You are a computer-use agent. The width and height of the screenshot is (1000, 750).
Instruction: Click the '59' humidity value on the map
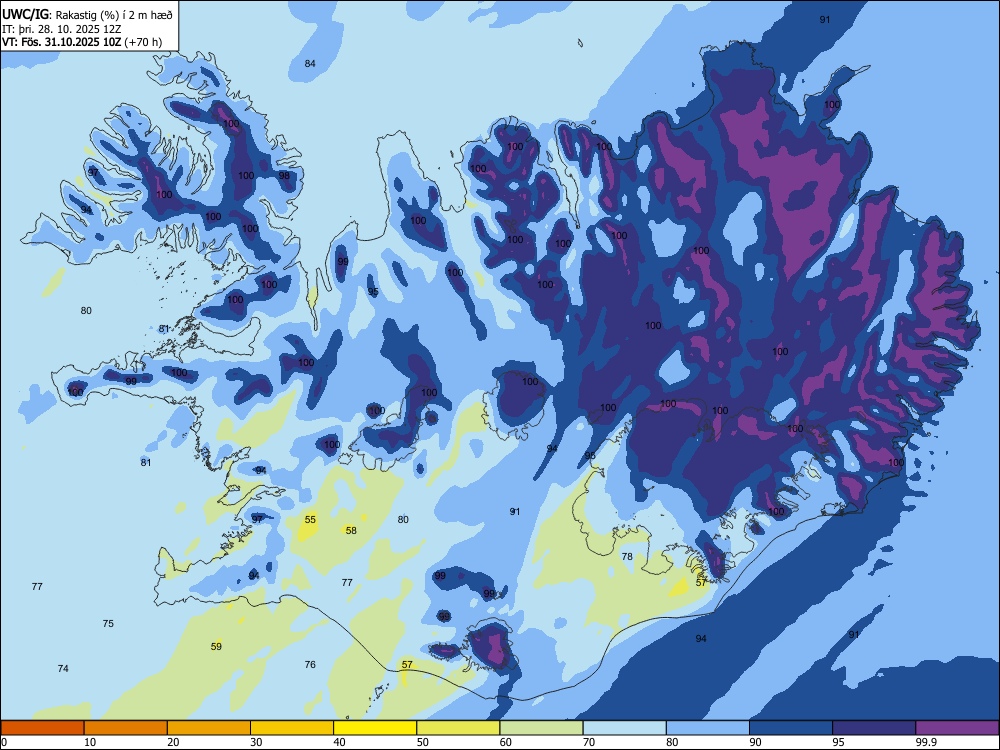coord(216,647)
